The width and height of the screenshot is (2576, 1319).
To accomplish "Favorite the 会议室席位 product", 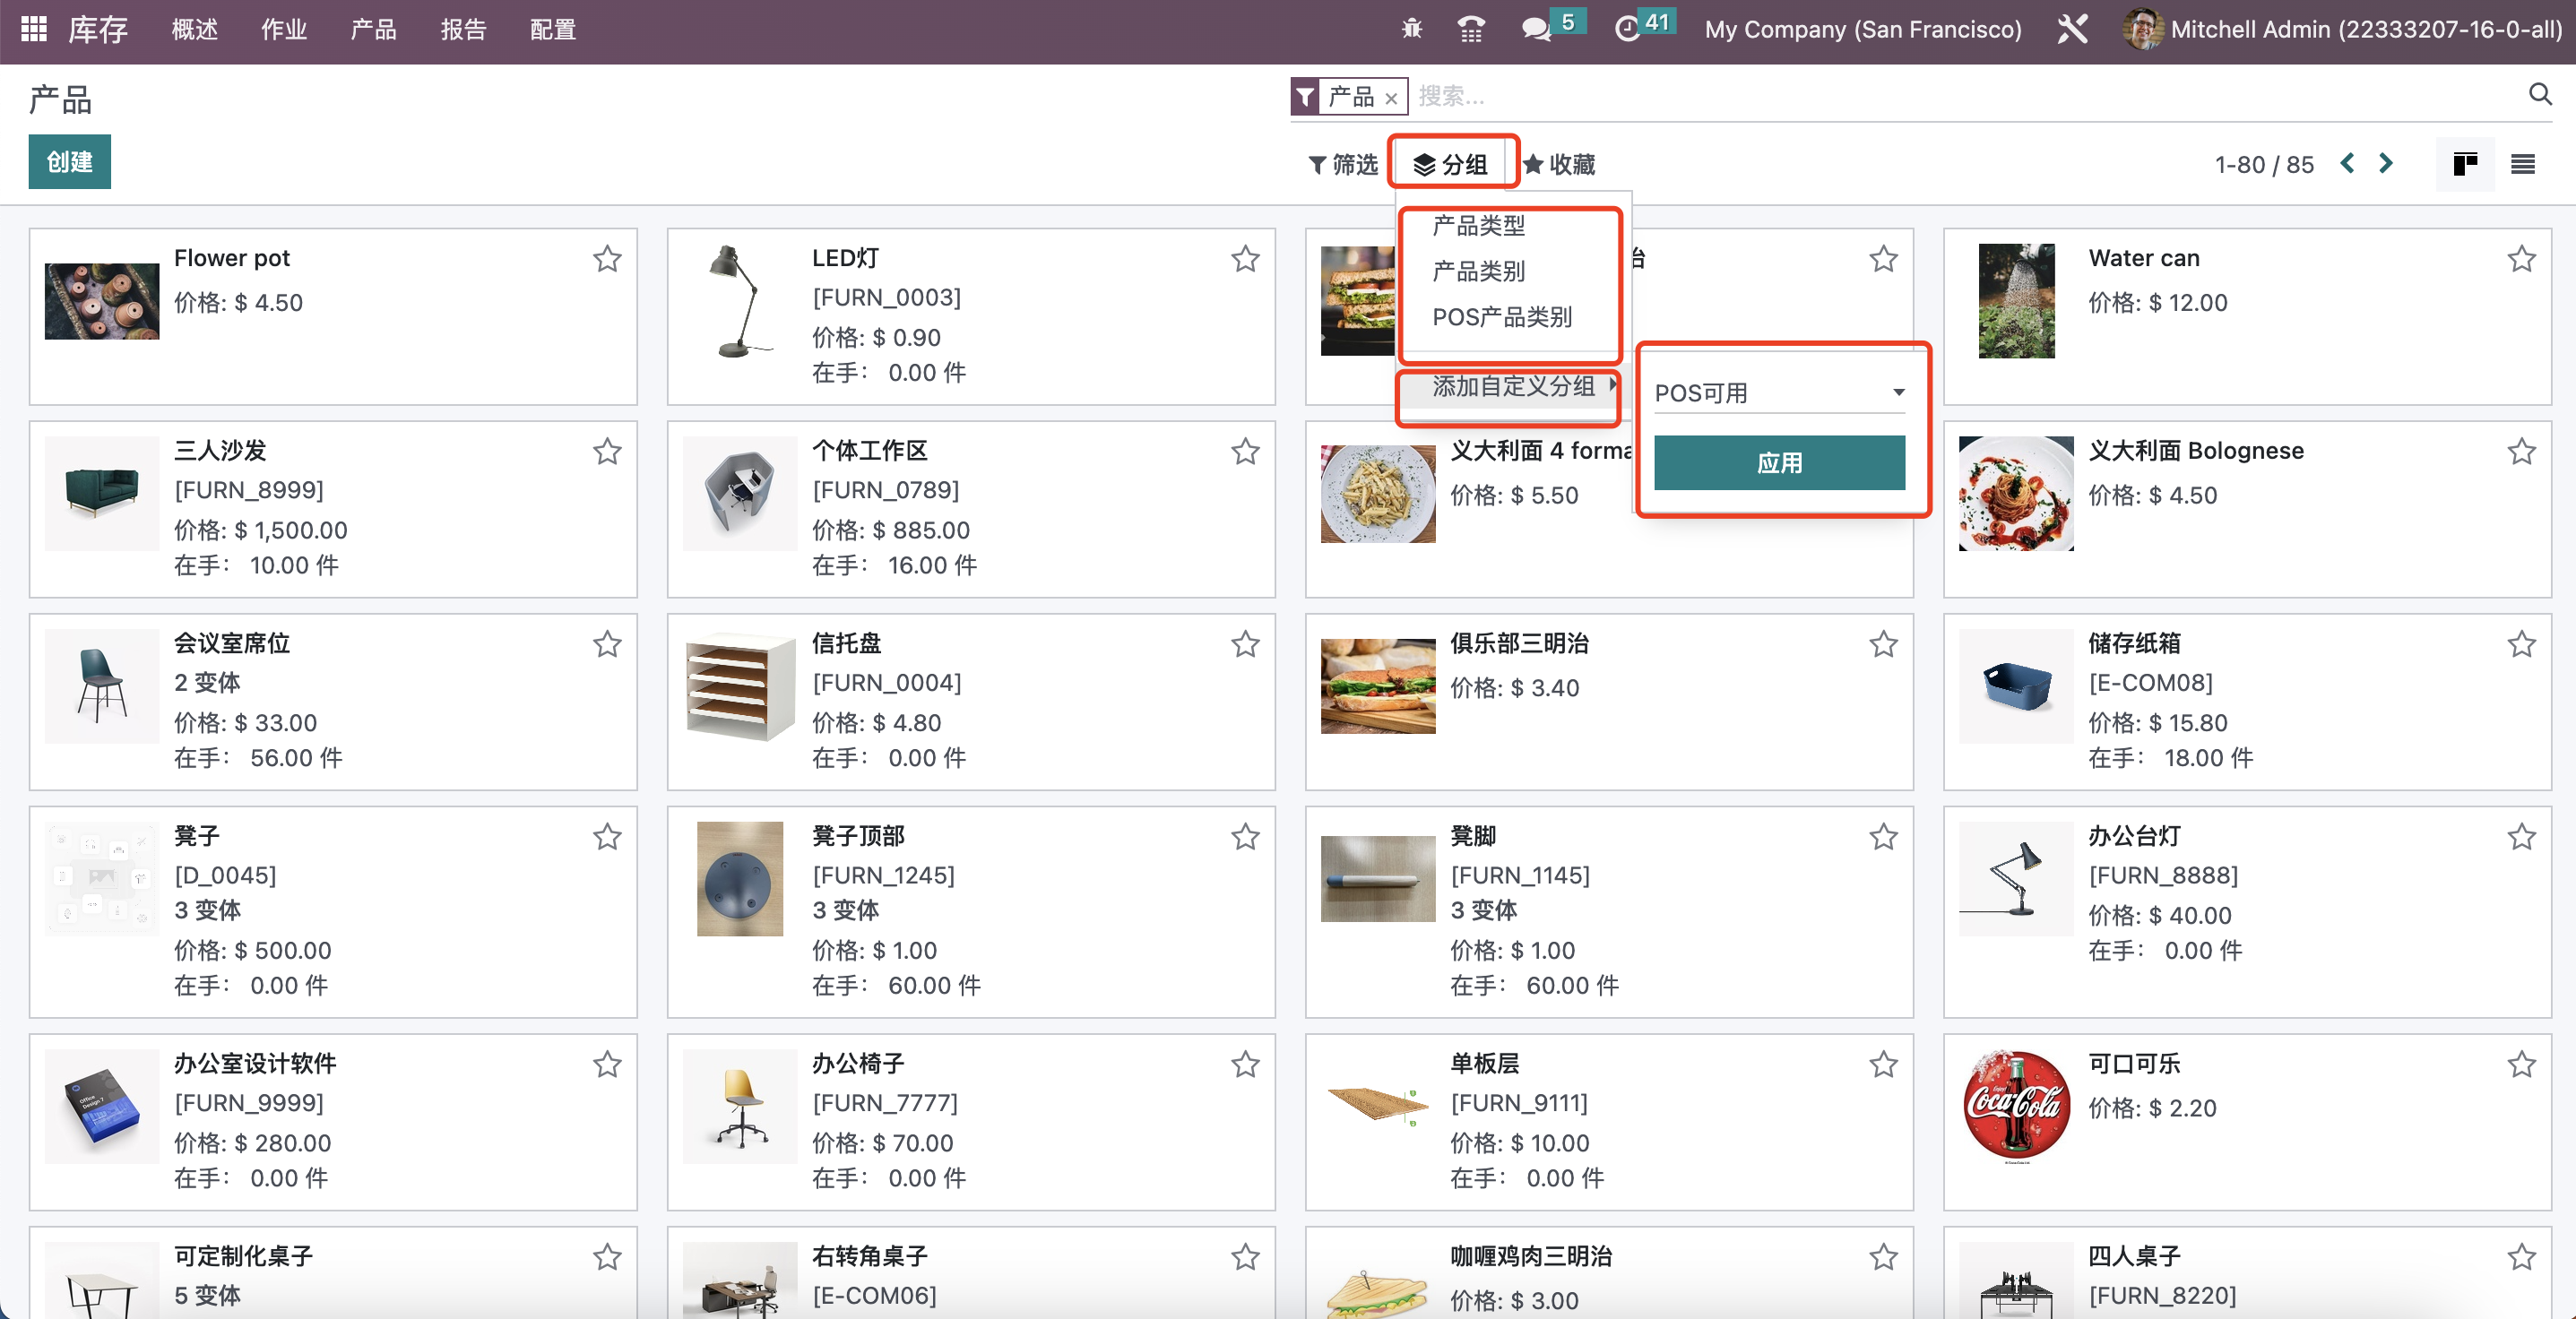I will coord(607,644).
